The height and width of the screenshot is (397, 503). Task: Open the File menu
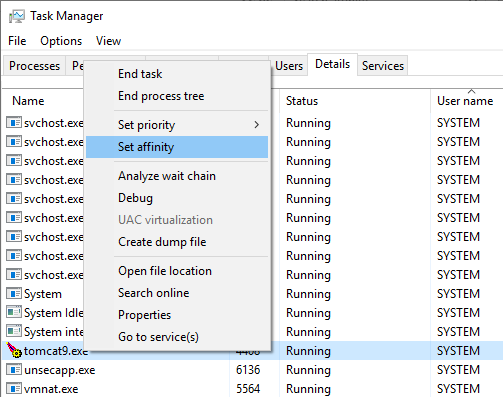17,41
